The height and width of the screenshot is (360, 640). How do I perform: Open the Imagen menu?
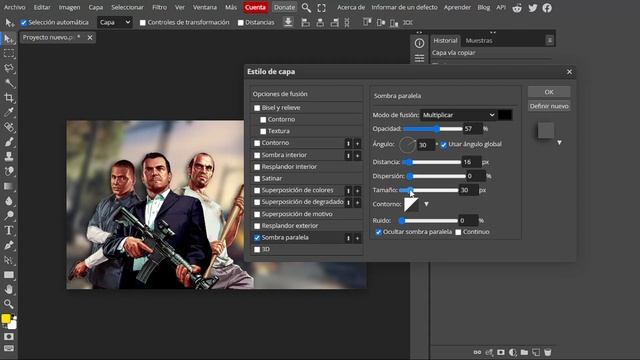tap(69, 7)
